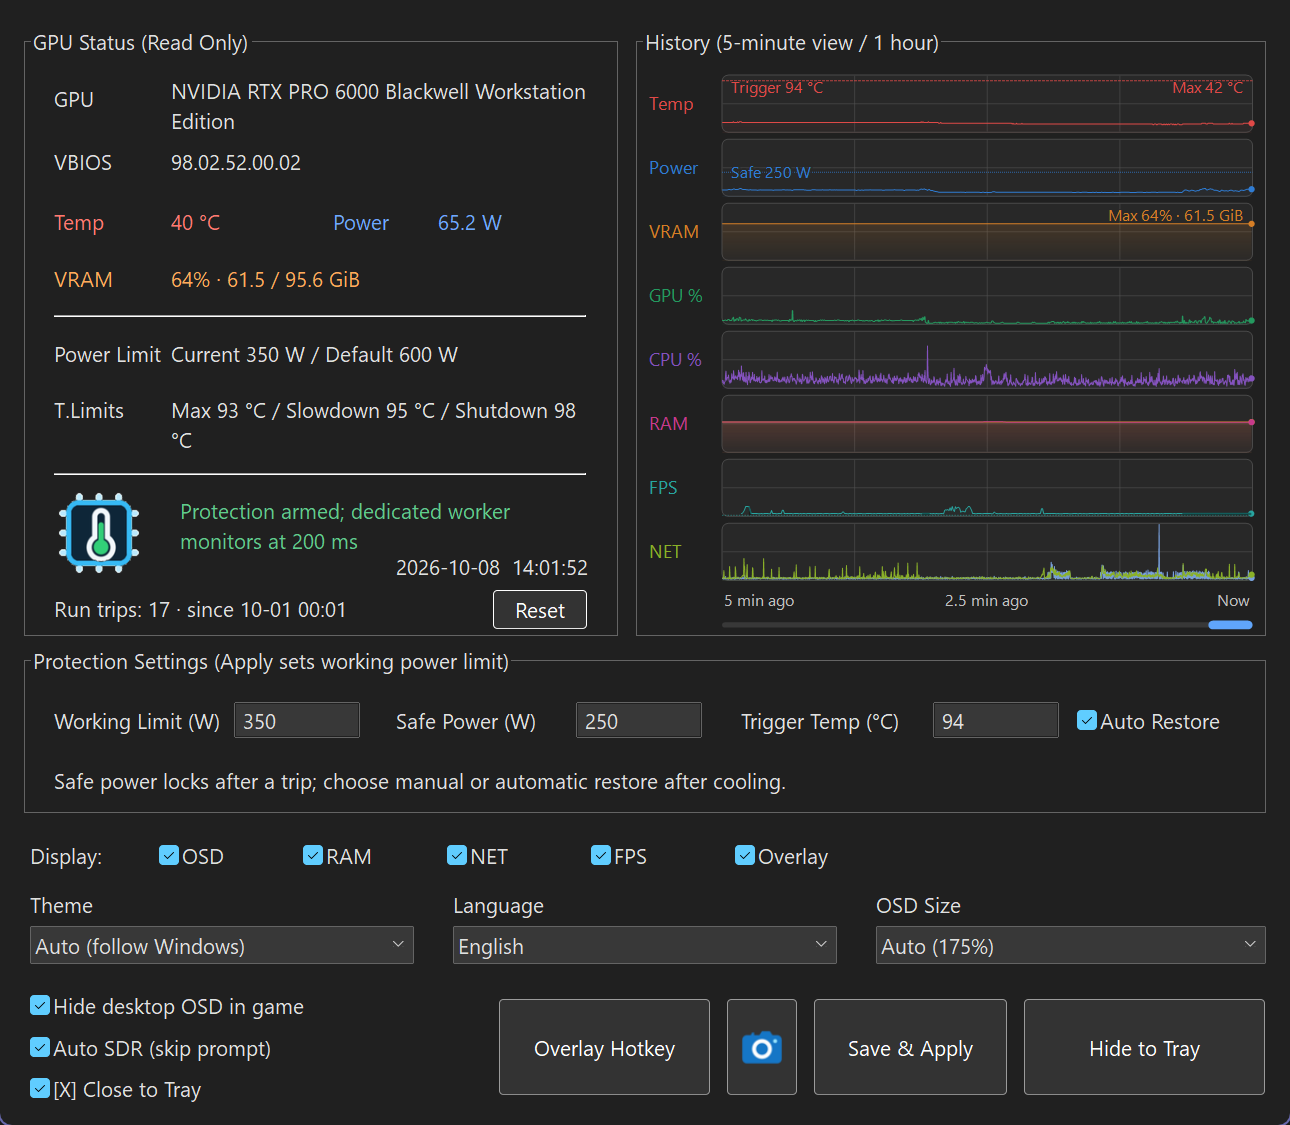Expand the Language combo box
This screenshot has height=1125, width=1290.
645,945
